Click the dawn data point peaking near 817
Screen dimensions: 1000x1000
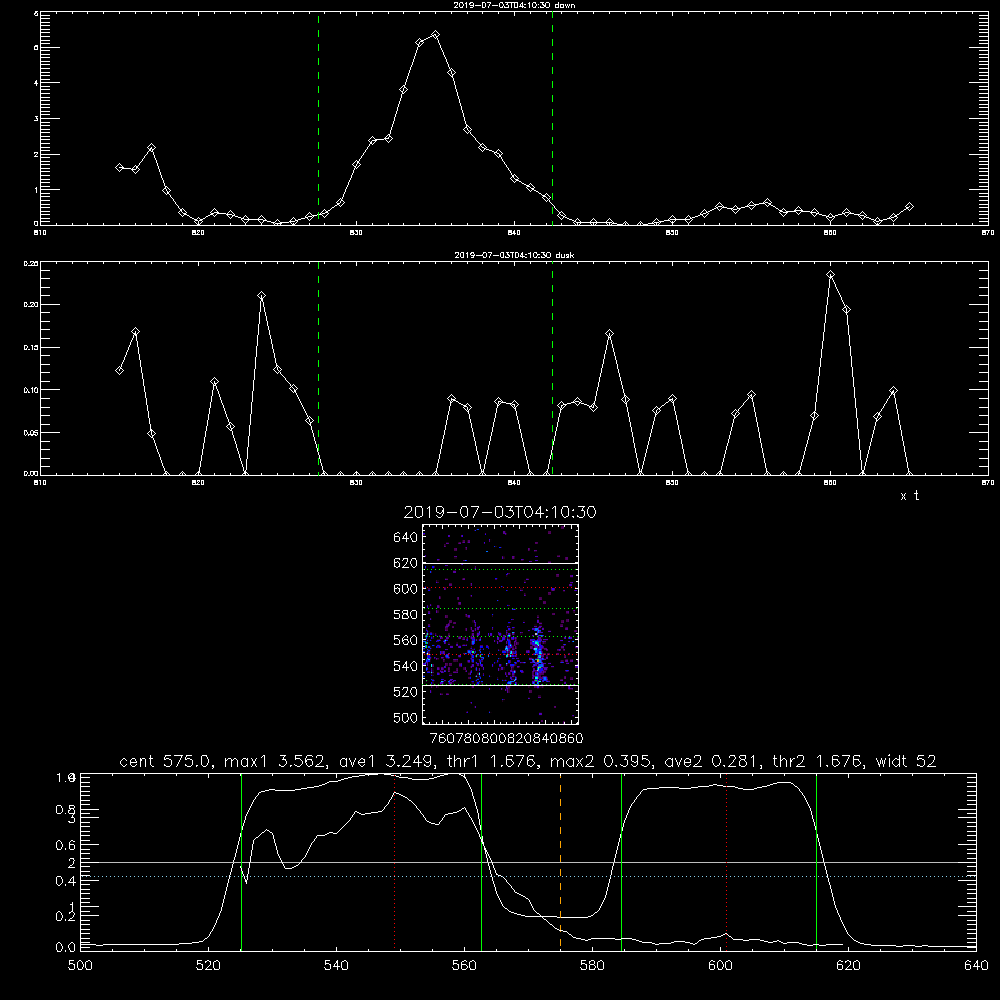151,148
